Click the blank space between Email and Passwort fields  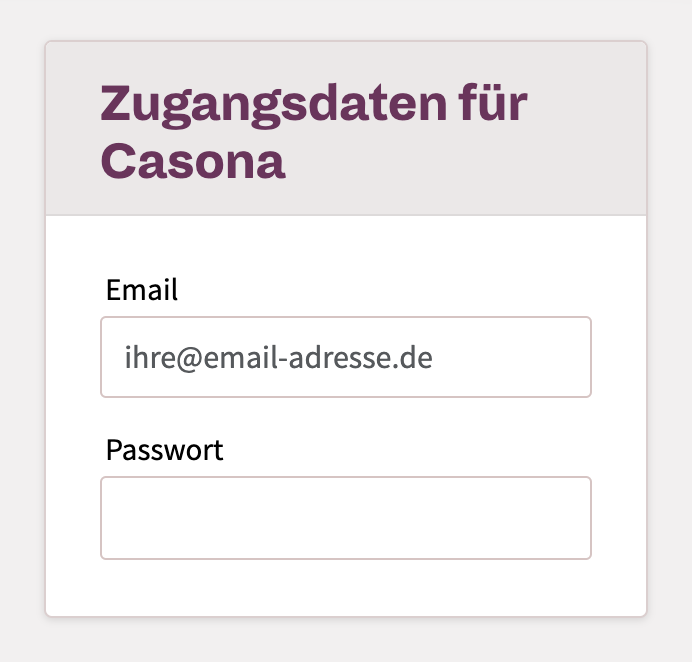[x=346, y=415]
